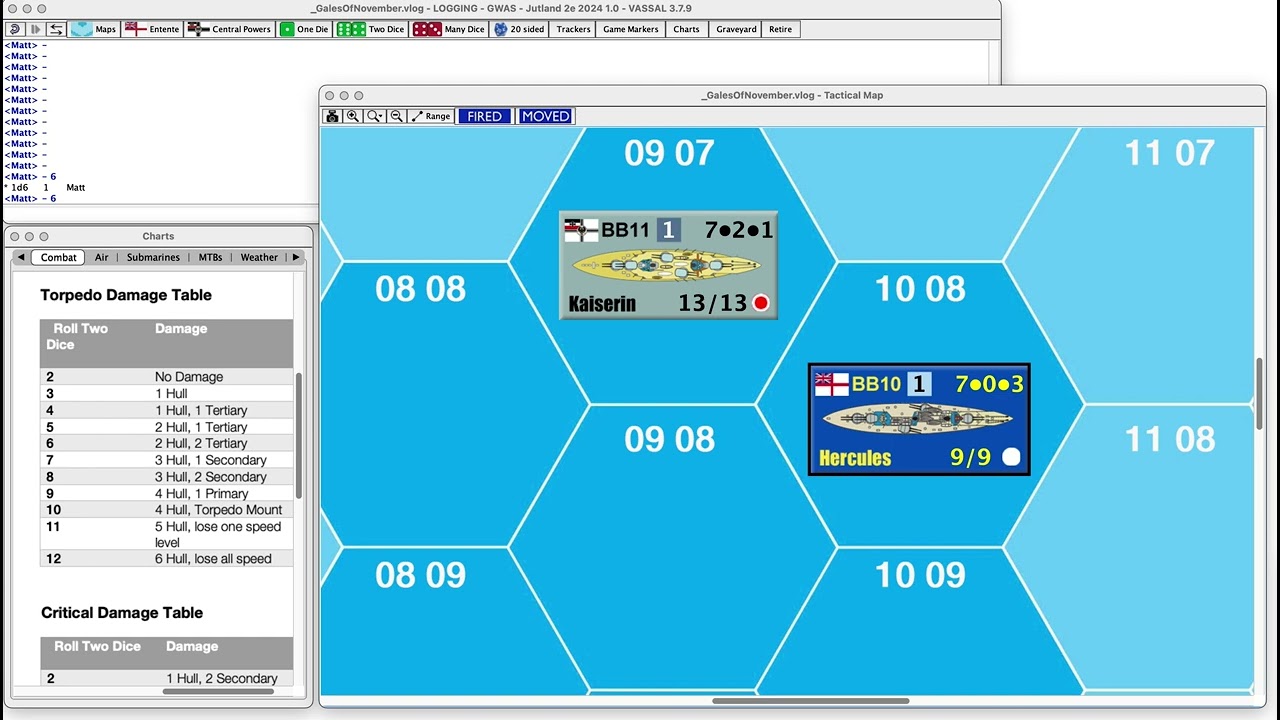Step forward through the logfile
This screenshot has width=1280, height=720.
pyautogui.click(x=35, y=29)
